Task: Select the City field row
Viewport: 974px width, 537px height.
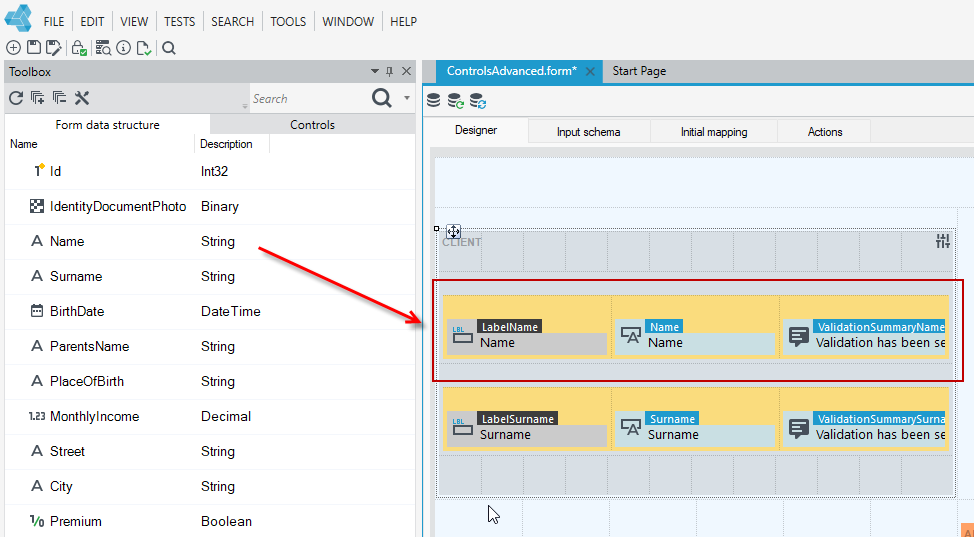Action: [210, 486]
